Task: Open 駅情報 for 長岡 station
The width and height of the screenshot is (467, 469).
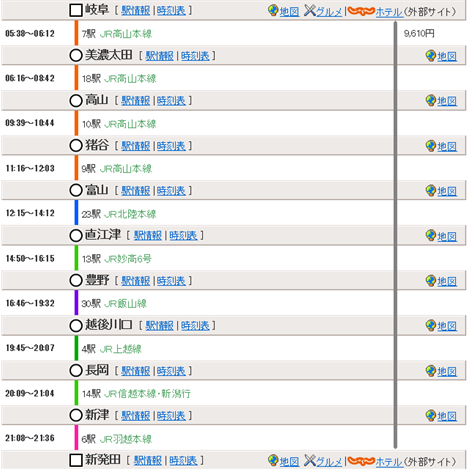Action: pos(136,371)
